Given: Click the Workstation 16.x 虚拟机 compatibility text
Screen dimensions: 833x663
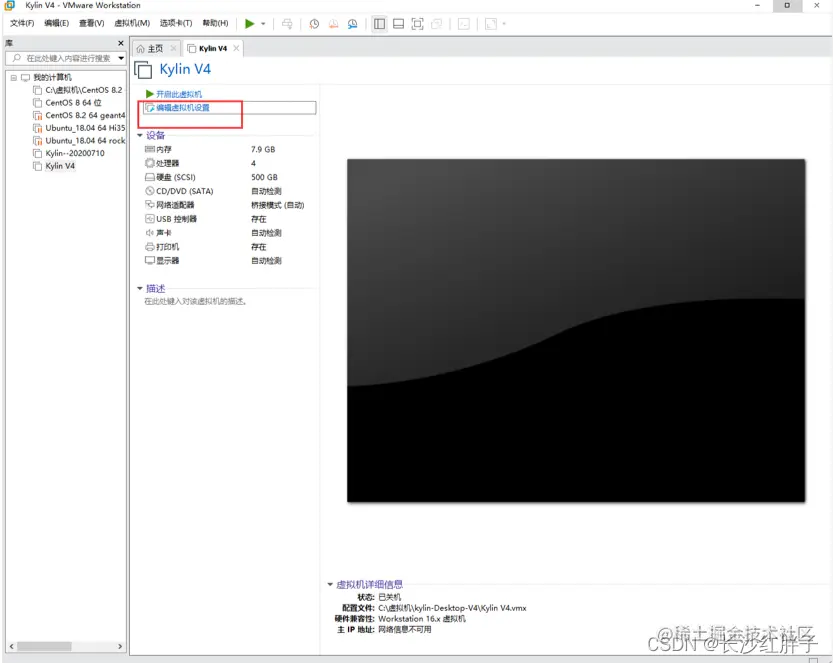Looking at the screenshot, I should pyautogui.click(x=422, y=619).
